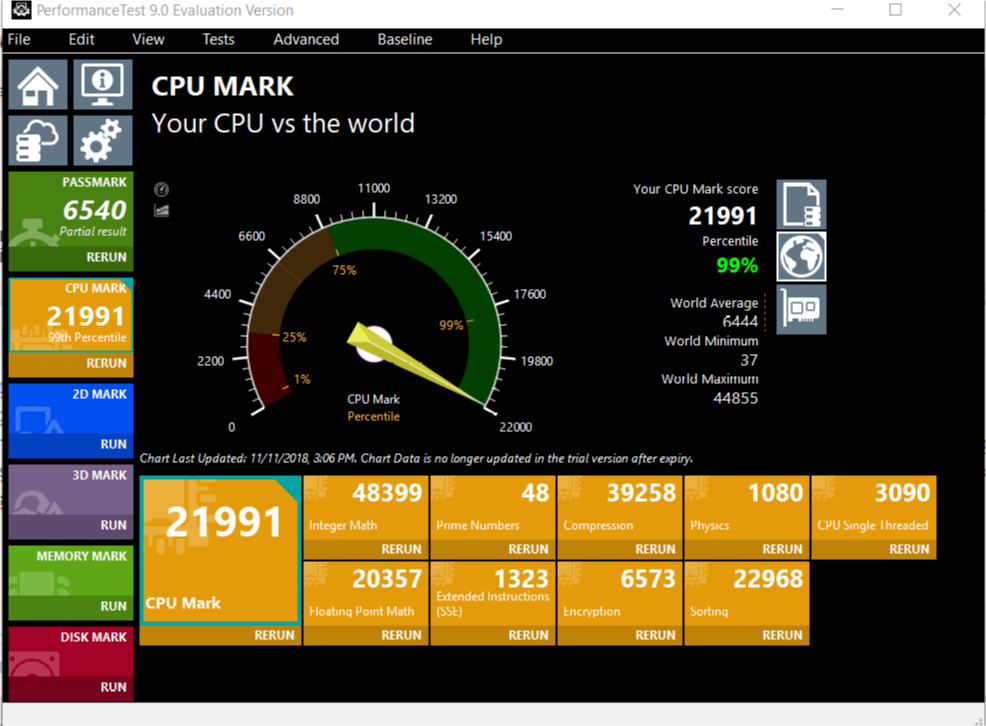Click the globe world comparison icon
This screenshot has width=986, height=726.
point(801,256)
